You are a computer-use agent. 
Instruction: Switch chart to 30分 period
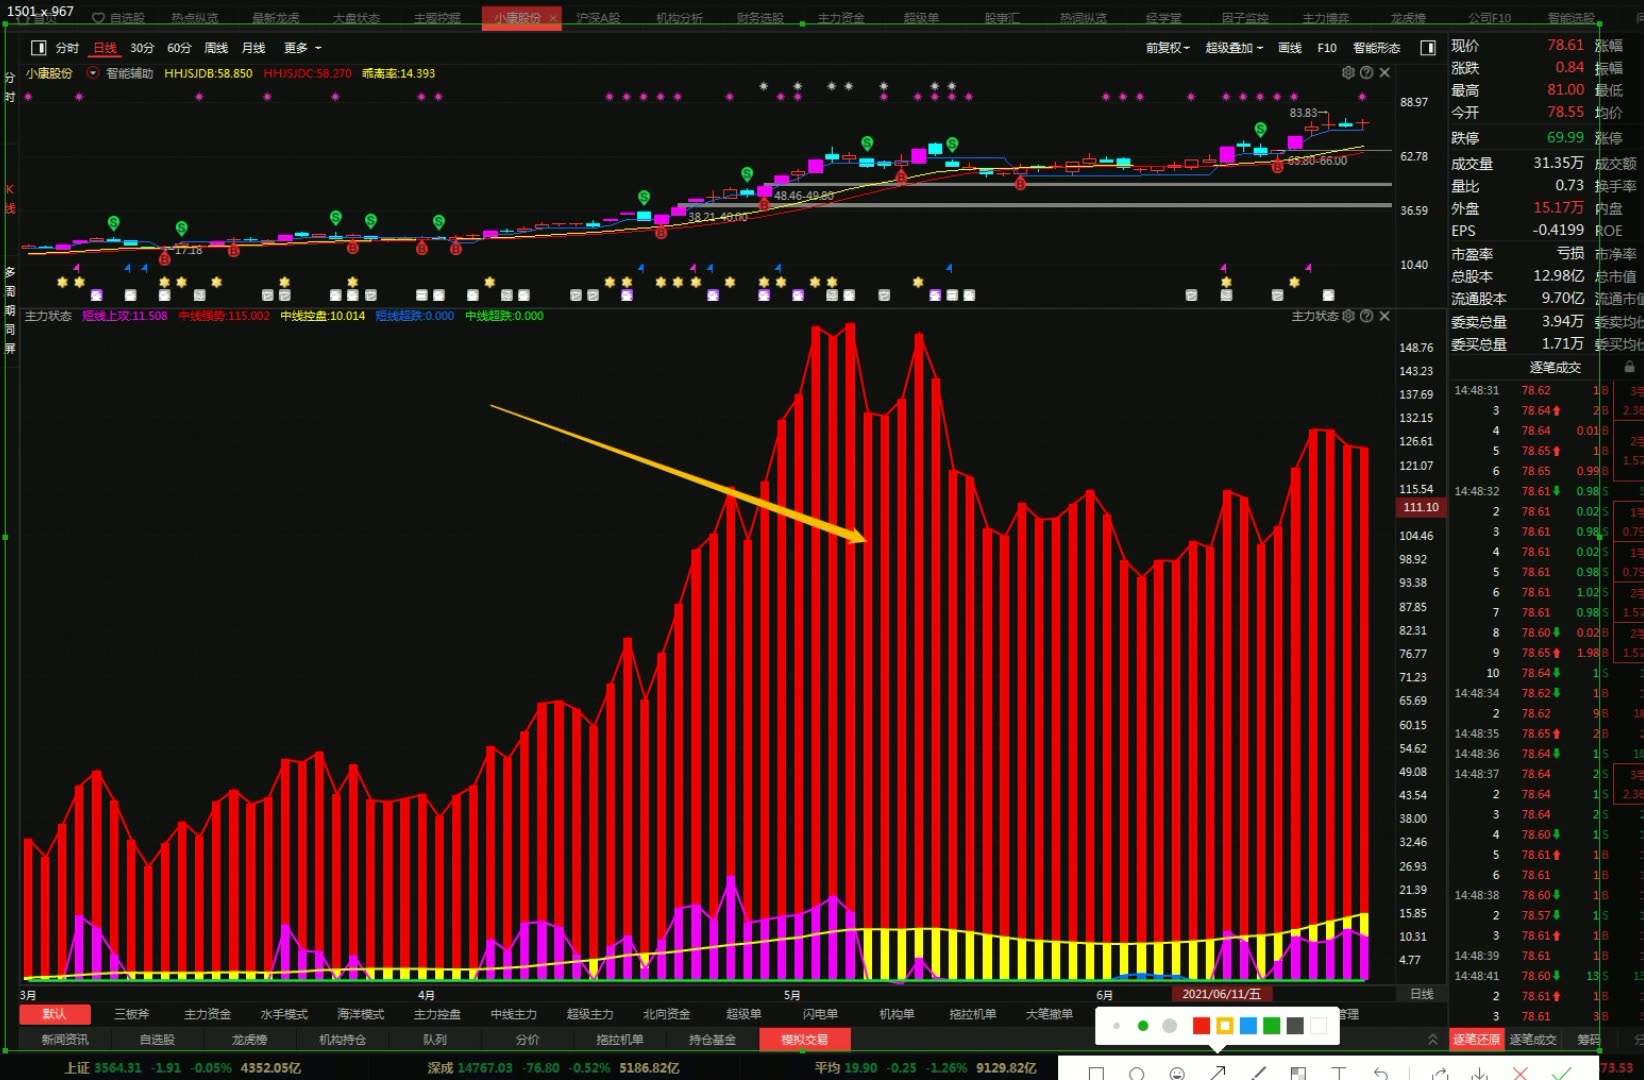click(x=142, y=48)
